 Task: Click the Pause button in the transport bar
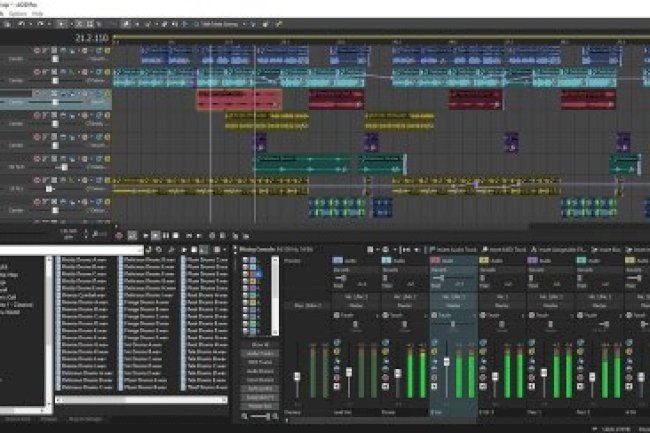pyautogui.click(x=166, y=236)
